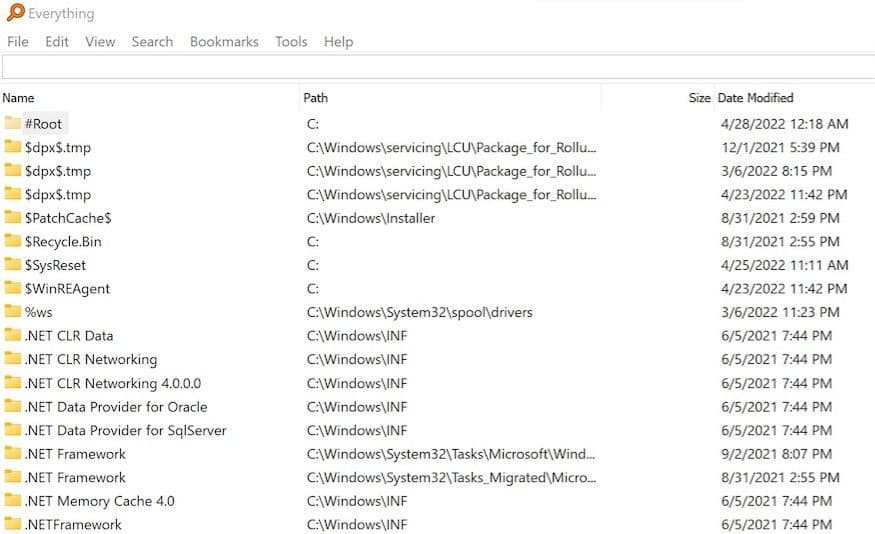Click the .NETFramework folder icon
Screen dimensions: 875x534
pos(12,523)
